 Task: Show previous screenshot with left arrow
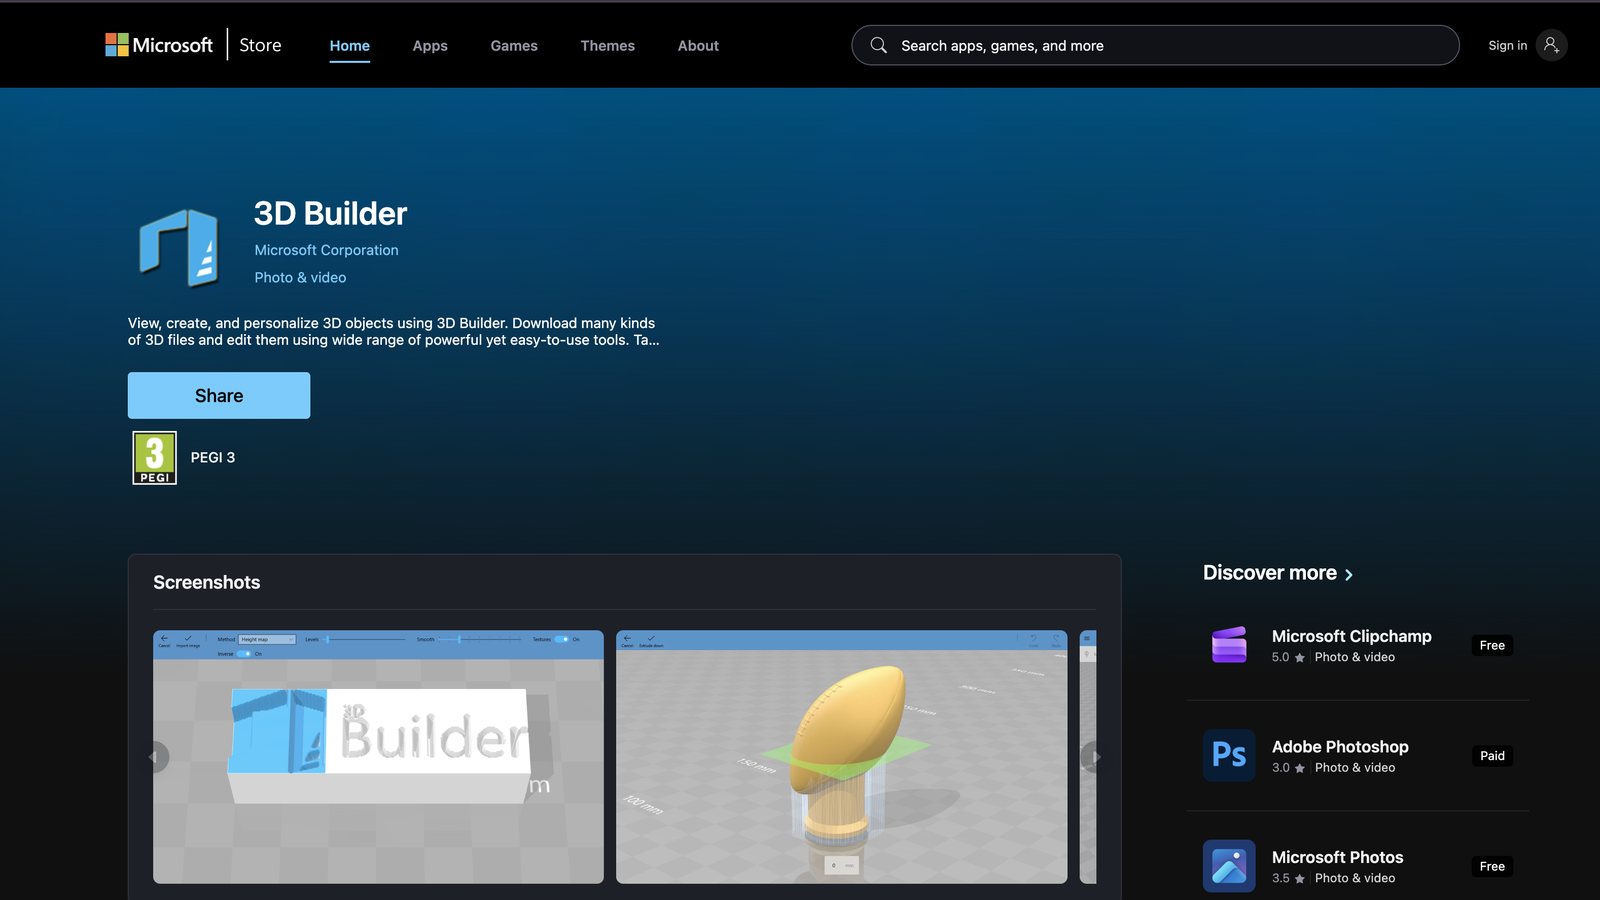[x=155, y=757]
